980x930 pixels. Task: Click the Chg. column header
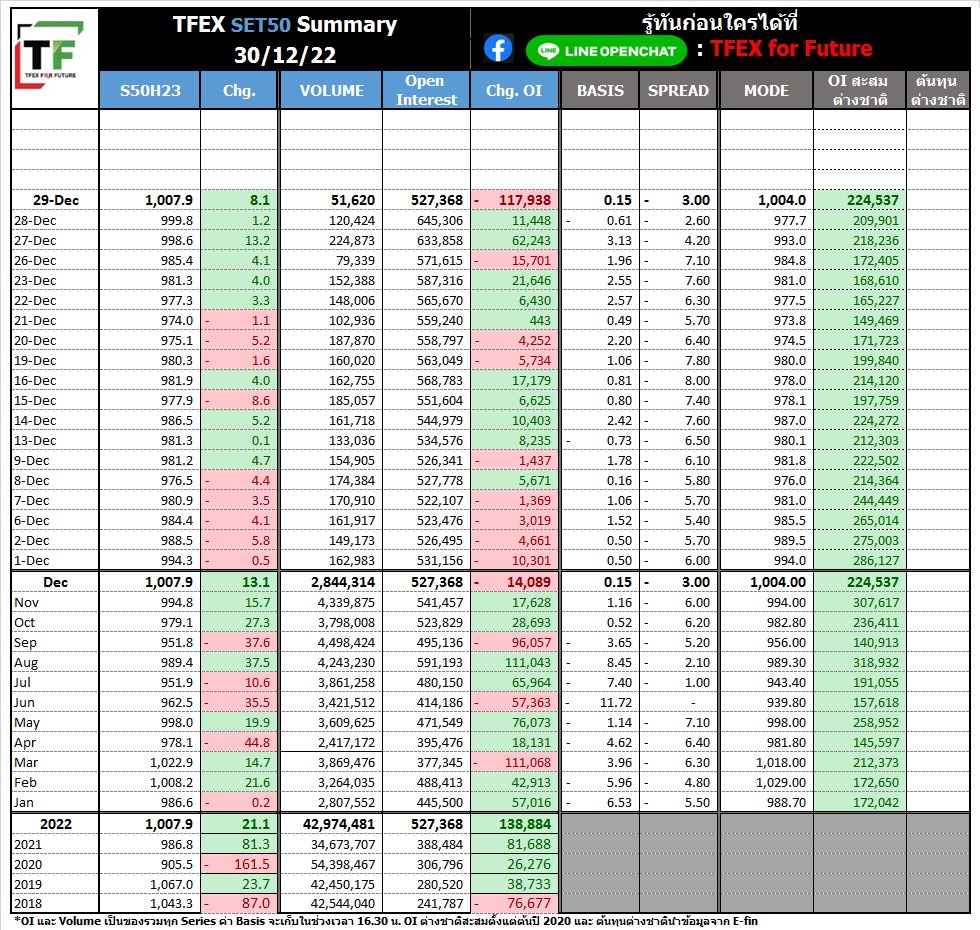pos(239,91)
